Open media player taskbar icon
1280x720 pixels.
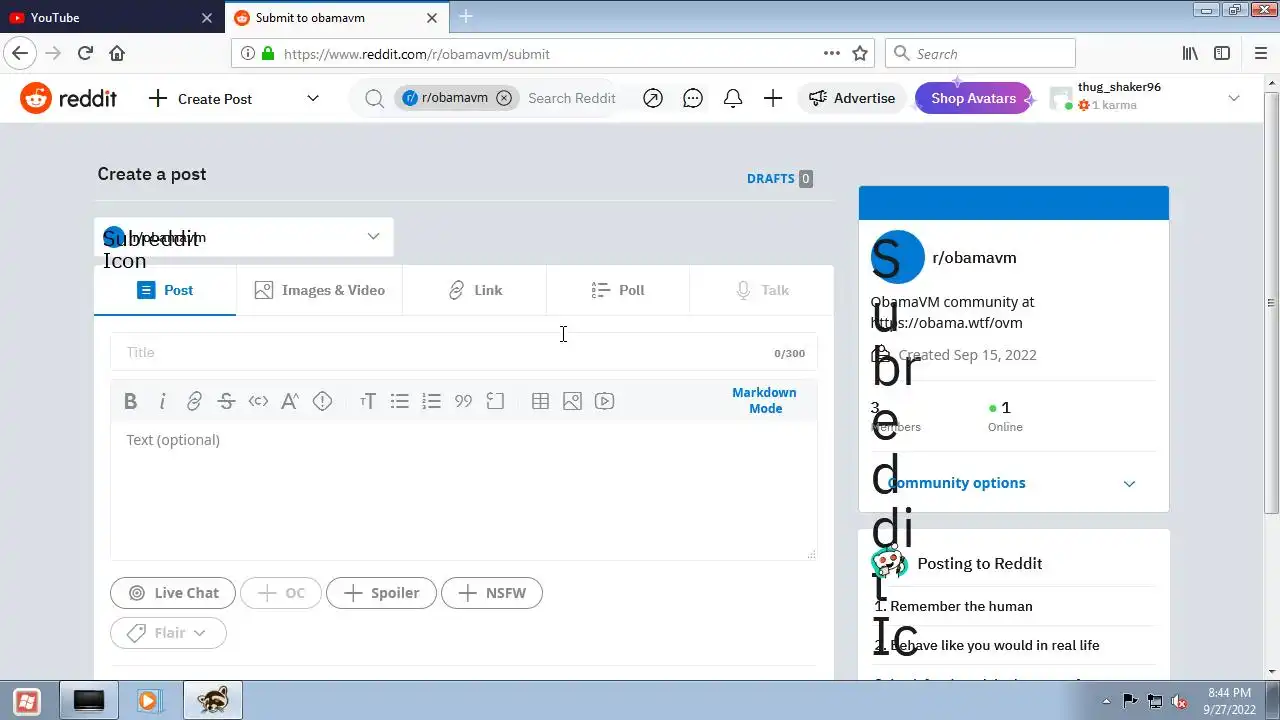(148, 701)
